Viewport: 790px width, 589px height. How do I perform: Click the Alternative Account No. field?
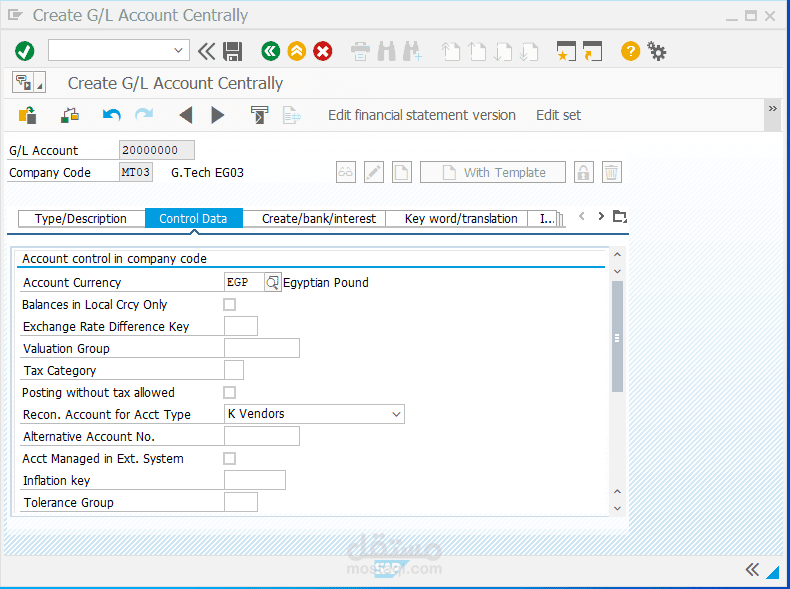(262, 436)
